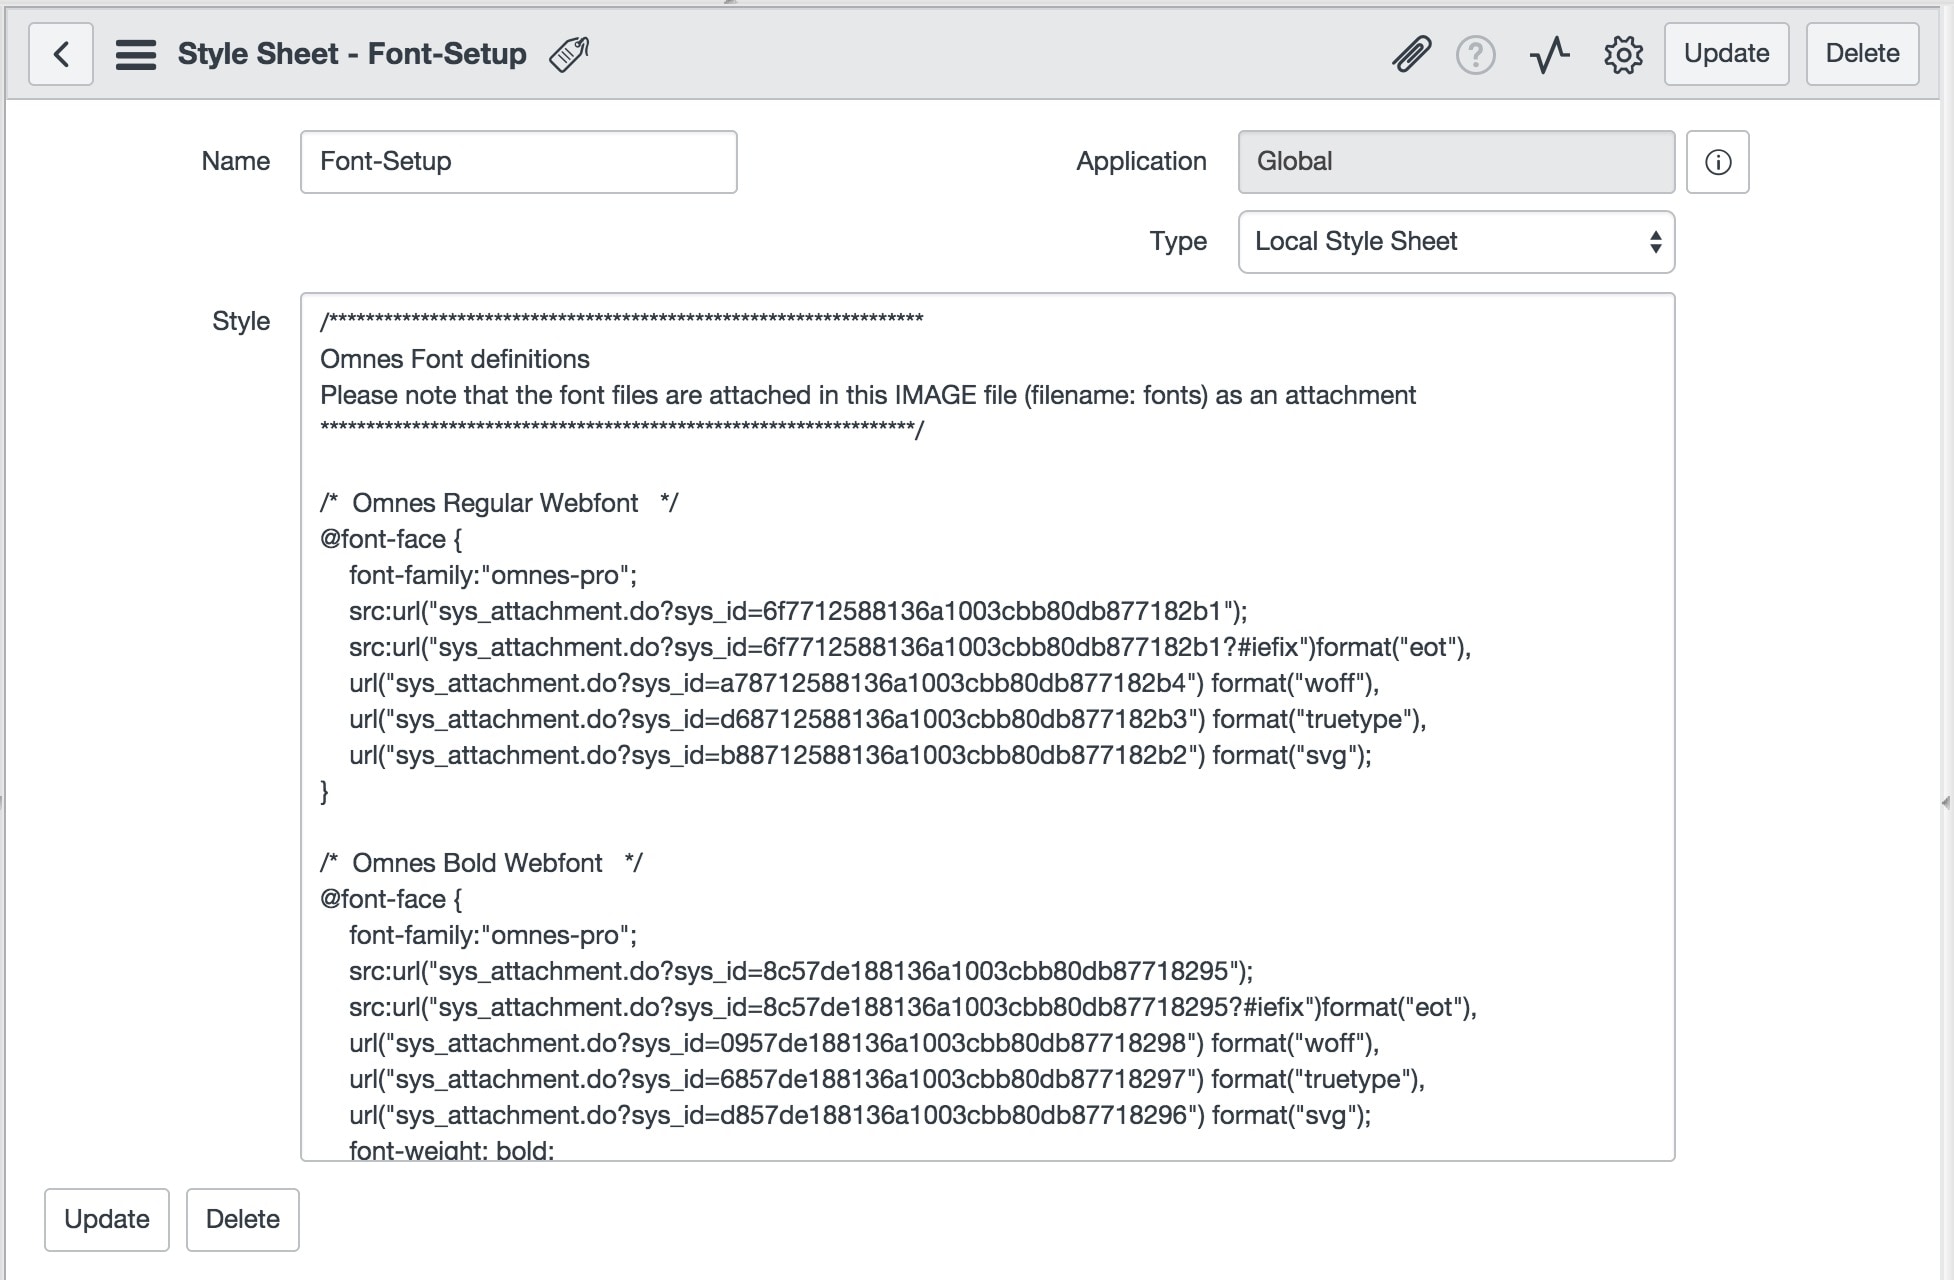
Task: Click Update in the header bar
Action: [x=1726, y=54]
